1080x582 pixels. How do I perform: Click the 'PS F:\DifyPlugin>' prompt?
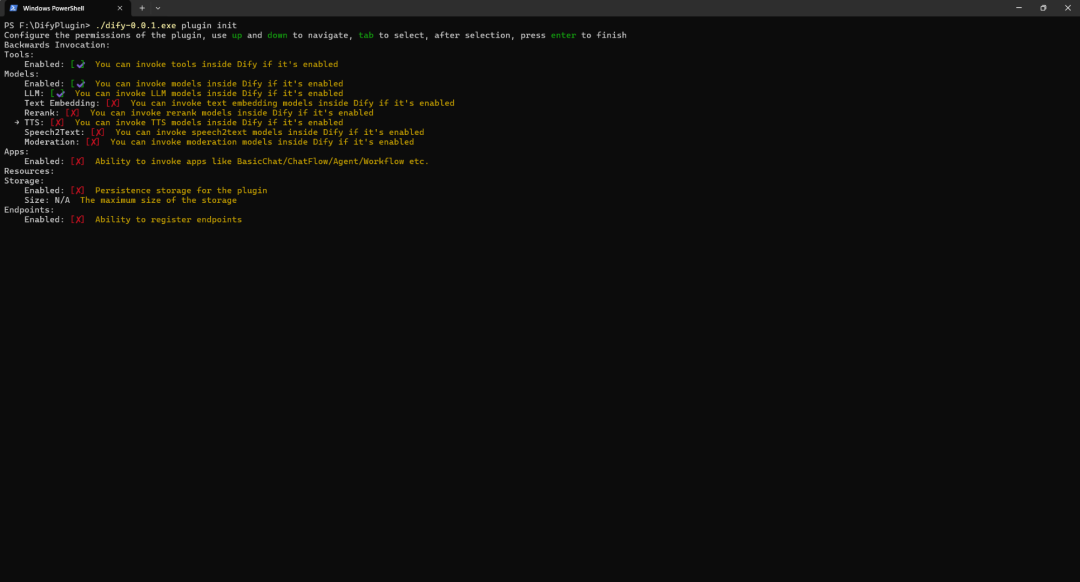(x=47, y=25)
